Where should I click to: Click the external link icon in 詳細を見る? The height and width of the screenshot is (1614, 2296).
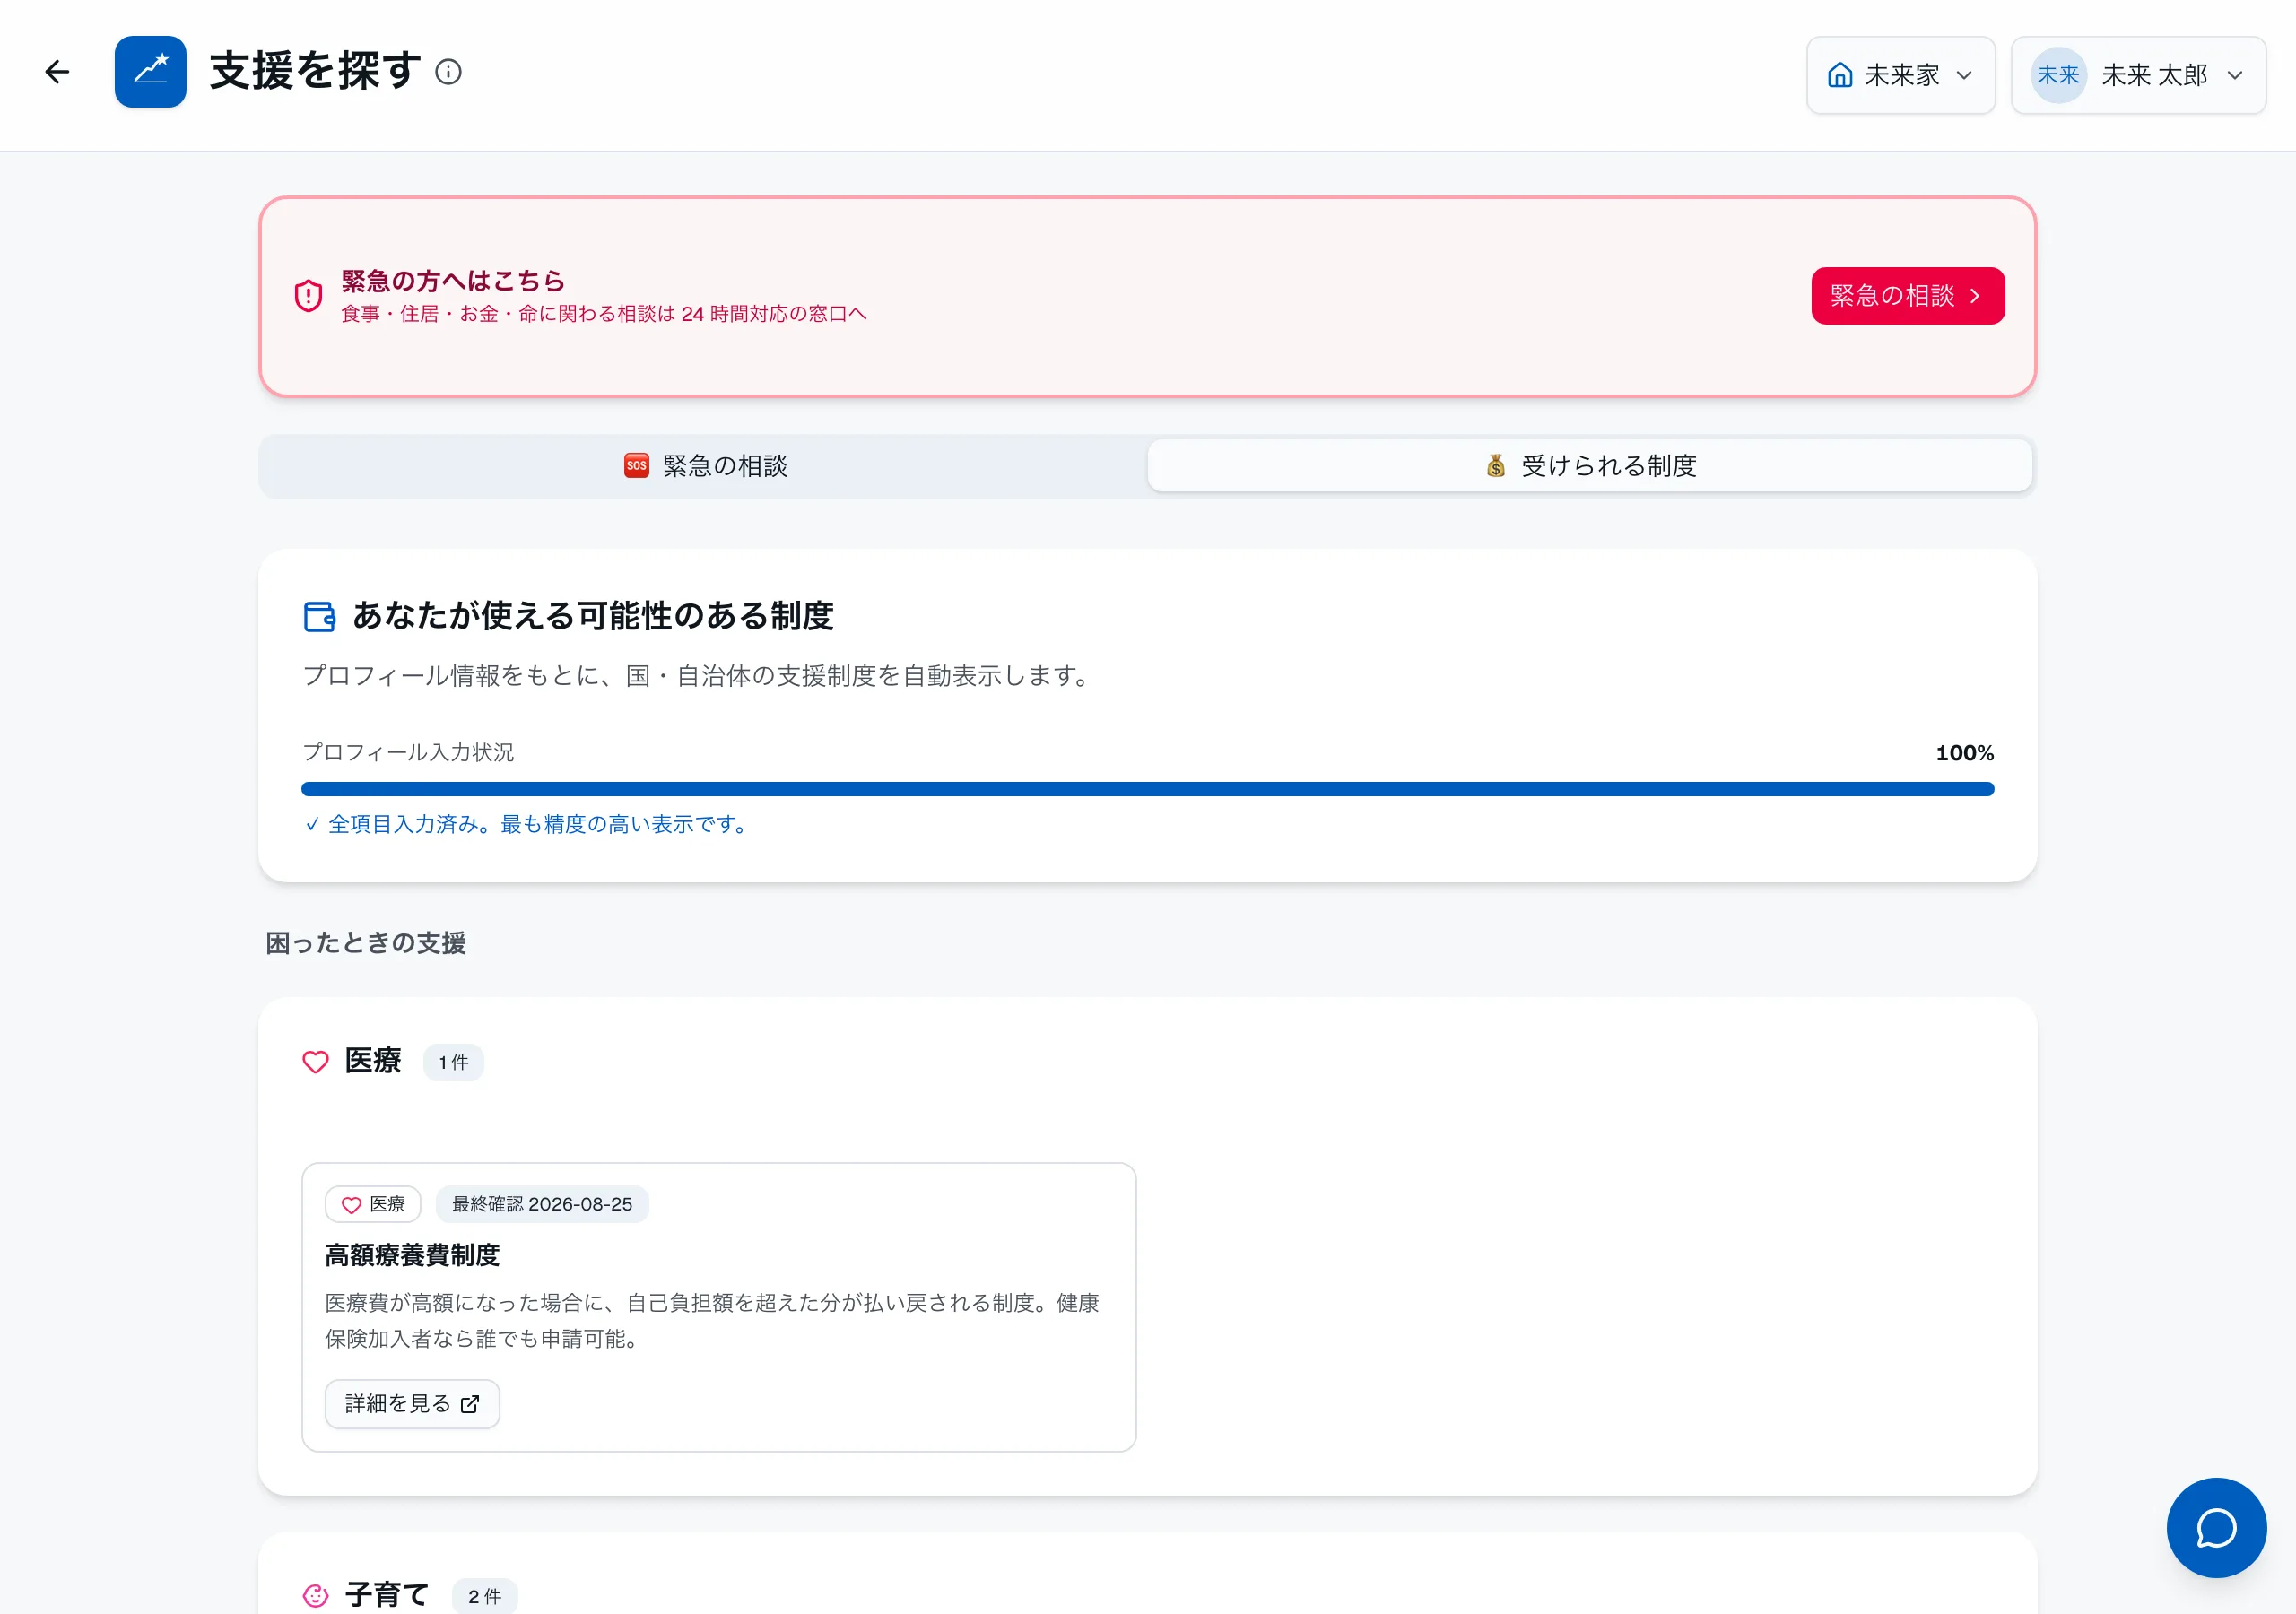point(470,1404)
